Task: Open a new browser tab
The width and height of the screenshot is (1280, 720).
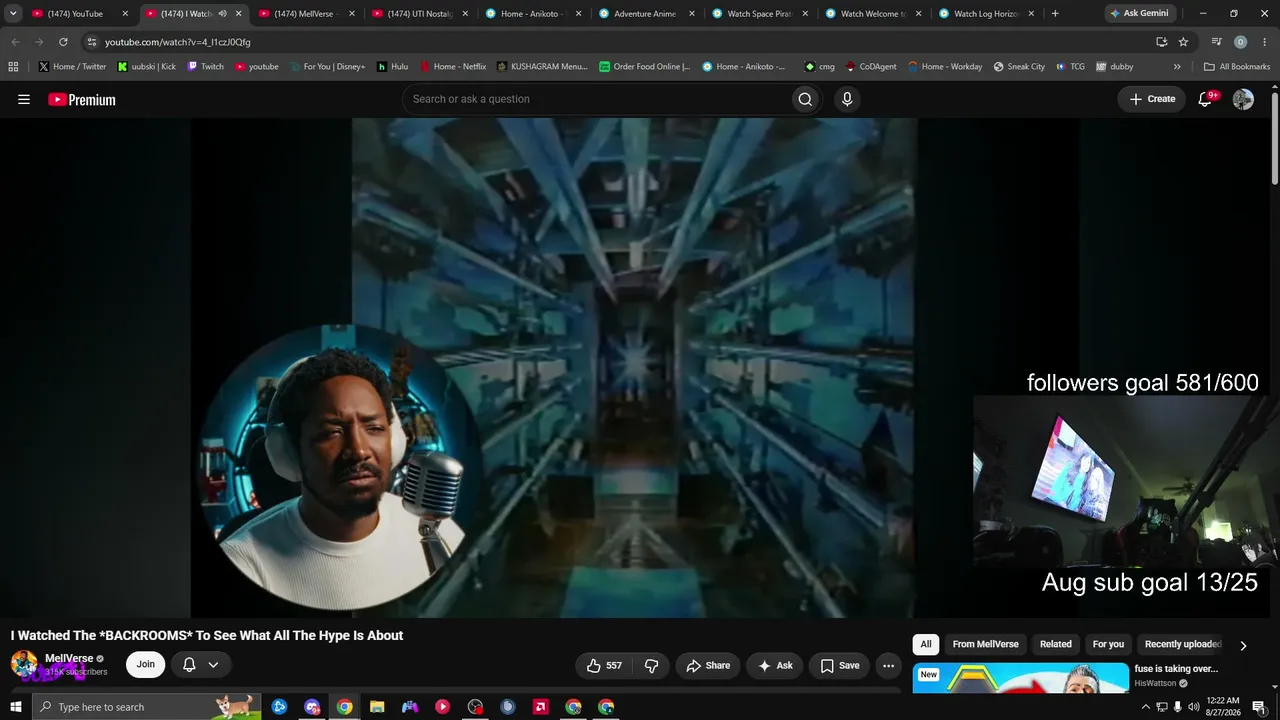Action: (x=1055, y=14)
